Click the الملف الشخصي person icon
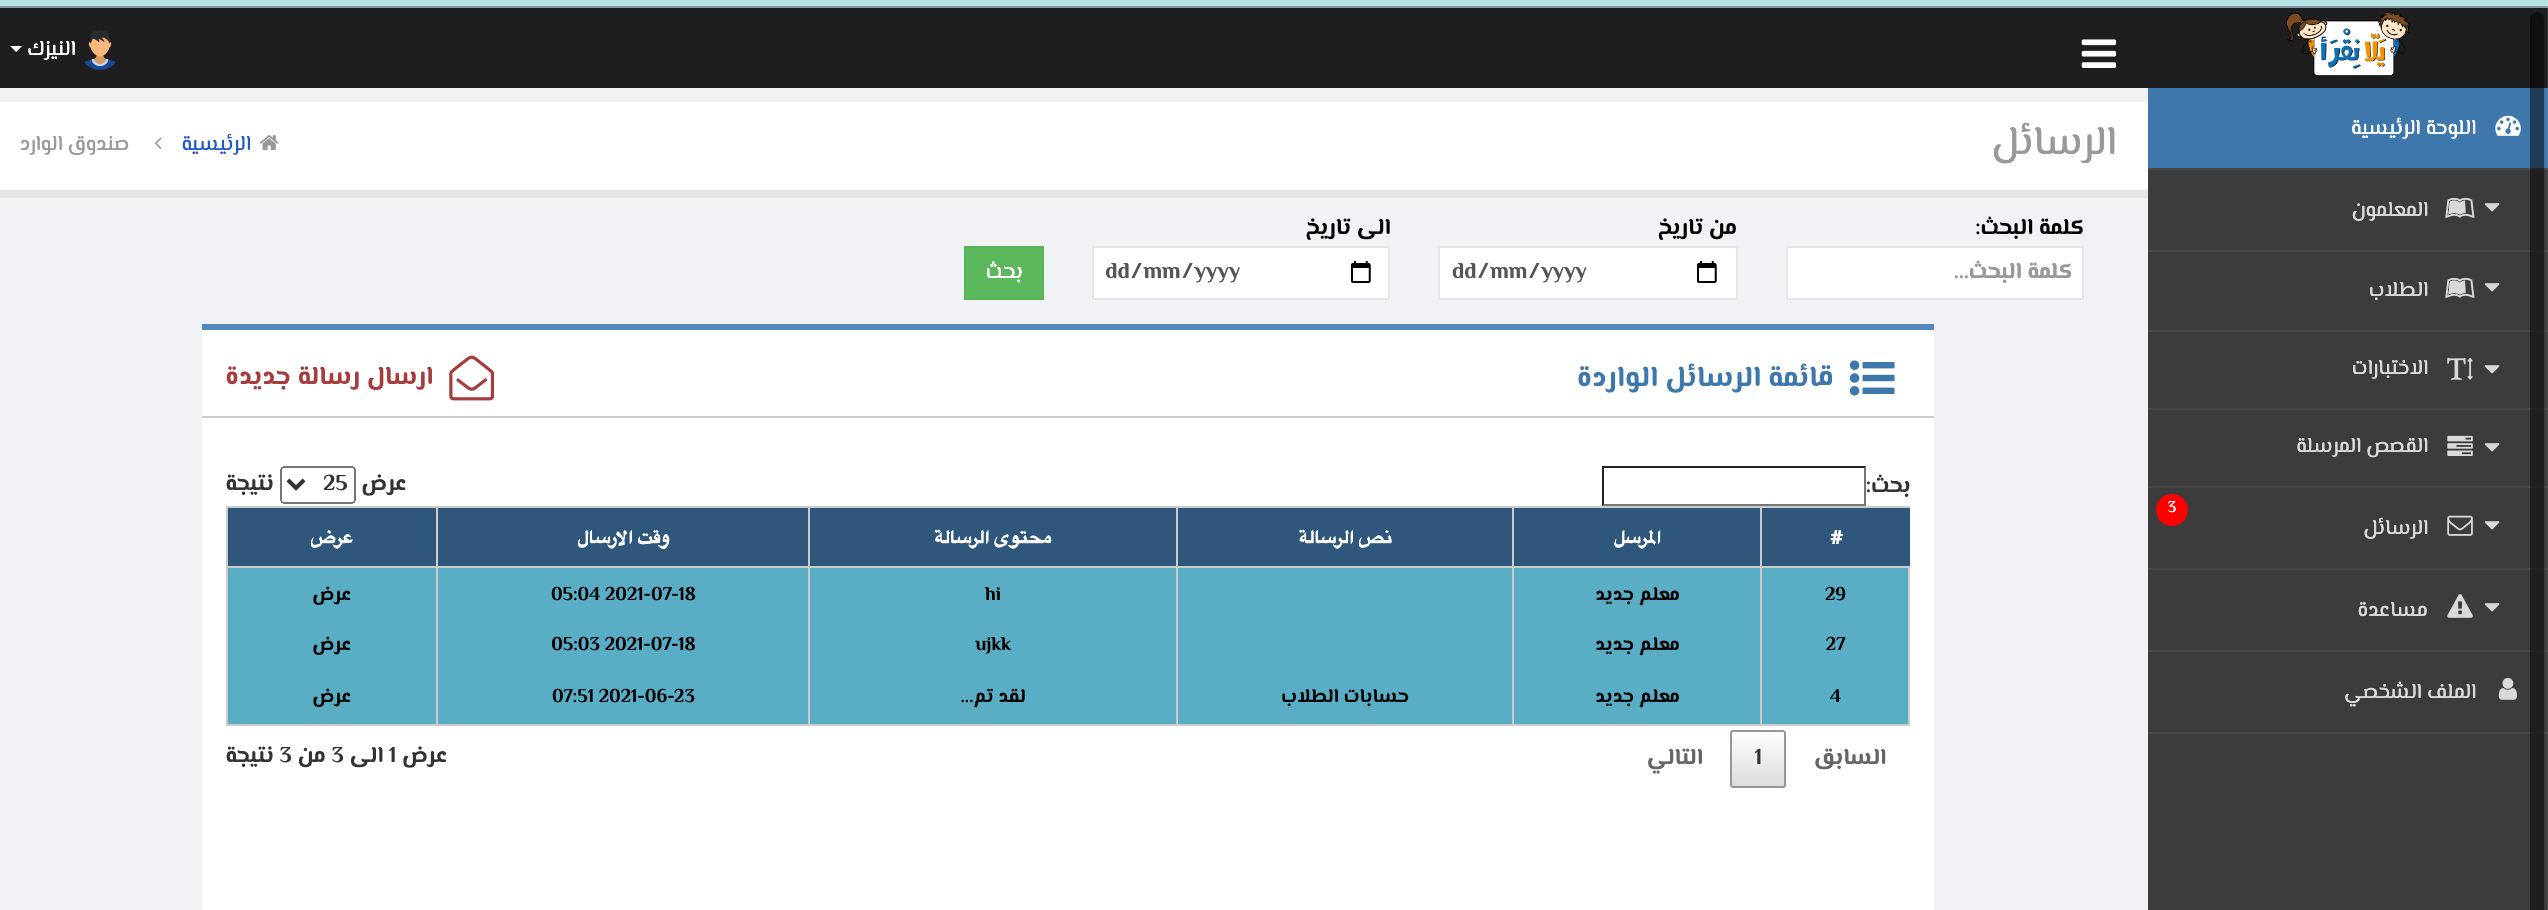 [x=2508, y=689]
